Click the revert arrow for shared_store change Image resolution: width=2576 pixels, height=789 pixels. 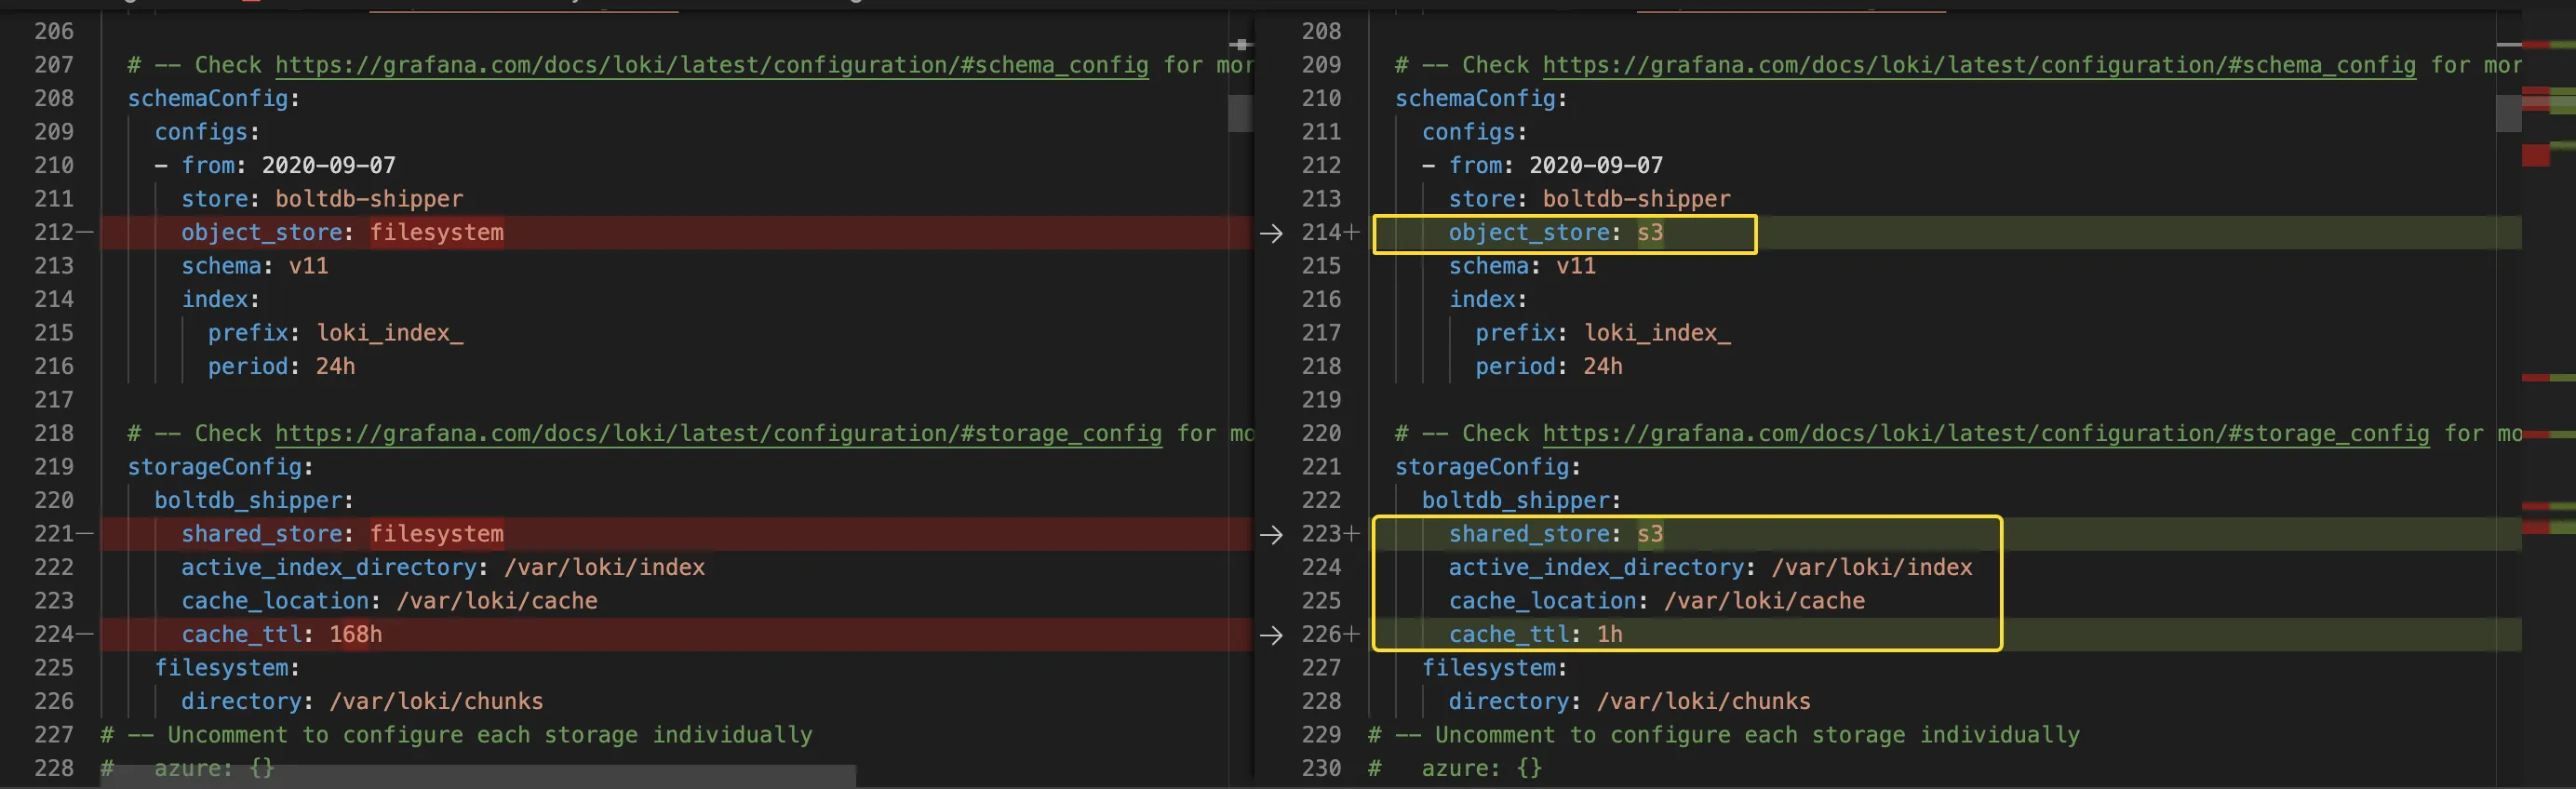[x=1270, y=535]
